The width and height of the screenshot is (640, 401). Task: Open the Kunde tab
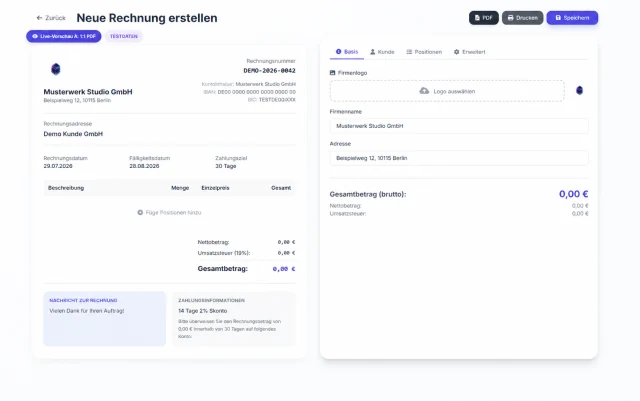tap(382, 52)
